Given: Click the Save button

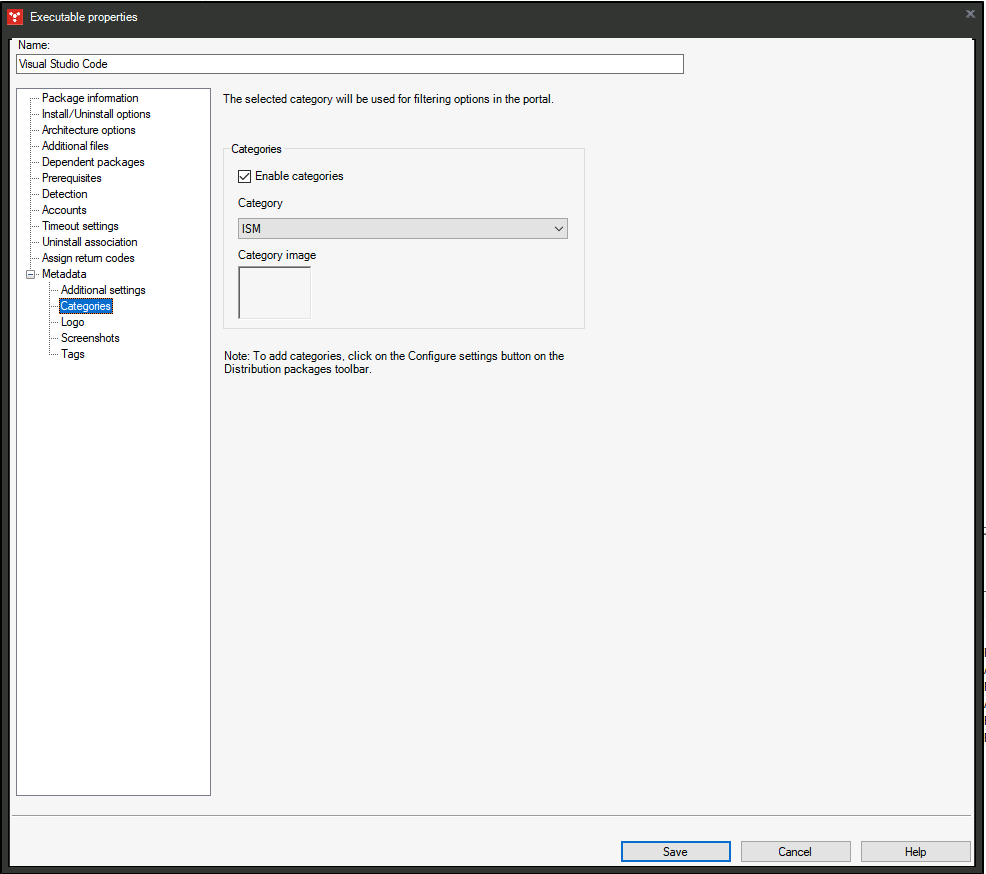Looking at the screenshot, I should [x=675, y=851].
